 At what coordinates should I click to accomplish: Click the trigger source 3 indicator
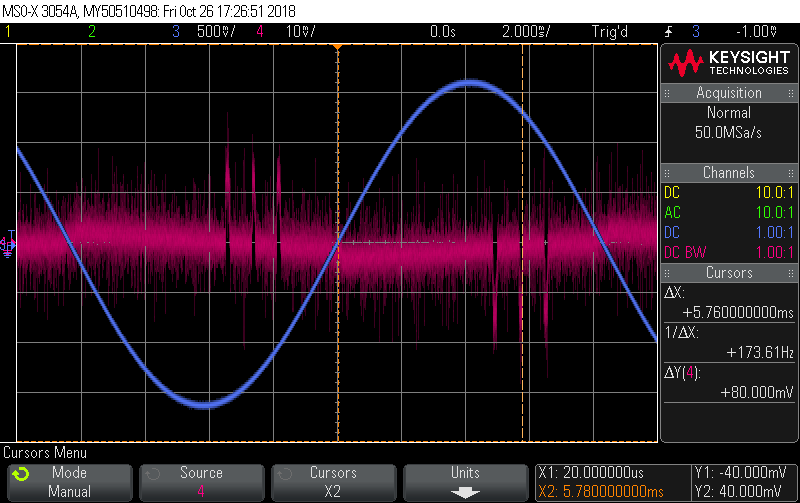pos(696,32)
